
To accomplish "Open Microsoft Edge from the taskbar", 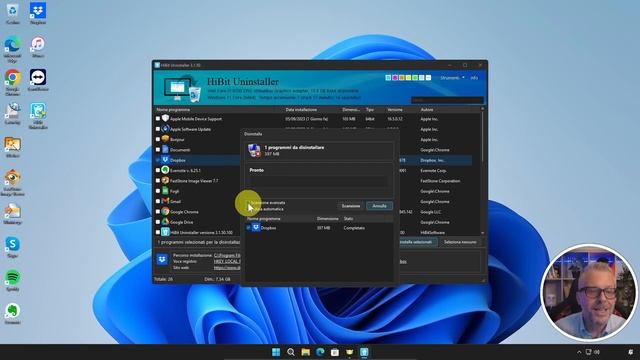I will (x=320, y=352).
